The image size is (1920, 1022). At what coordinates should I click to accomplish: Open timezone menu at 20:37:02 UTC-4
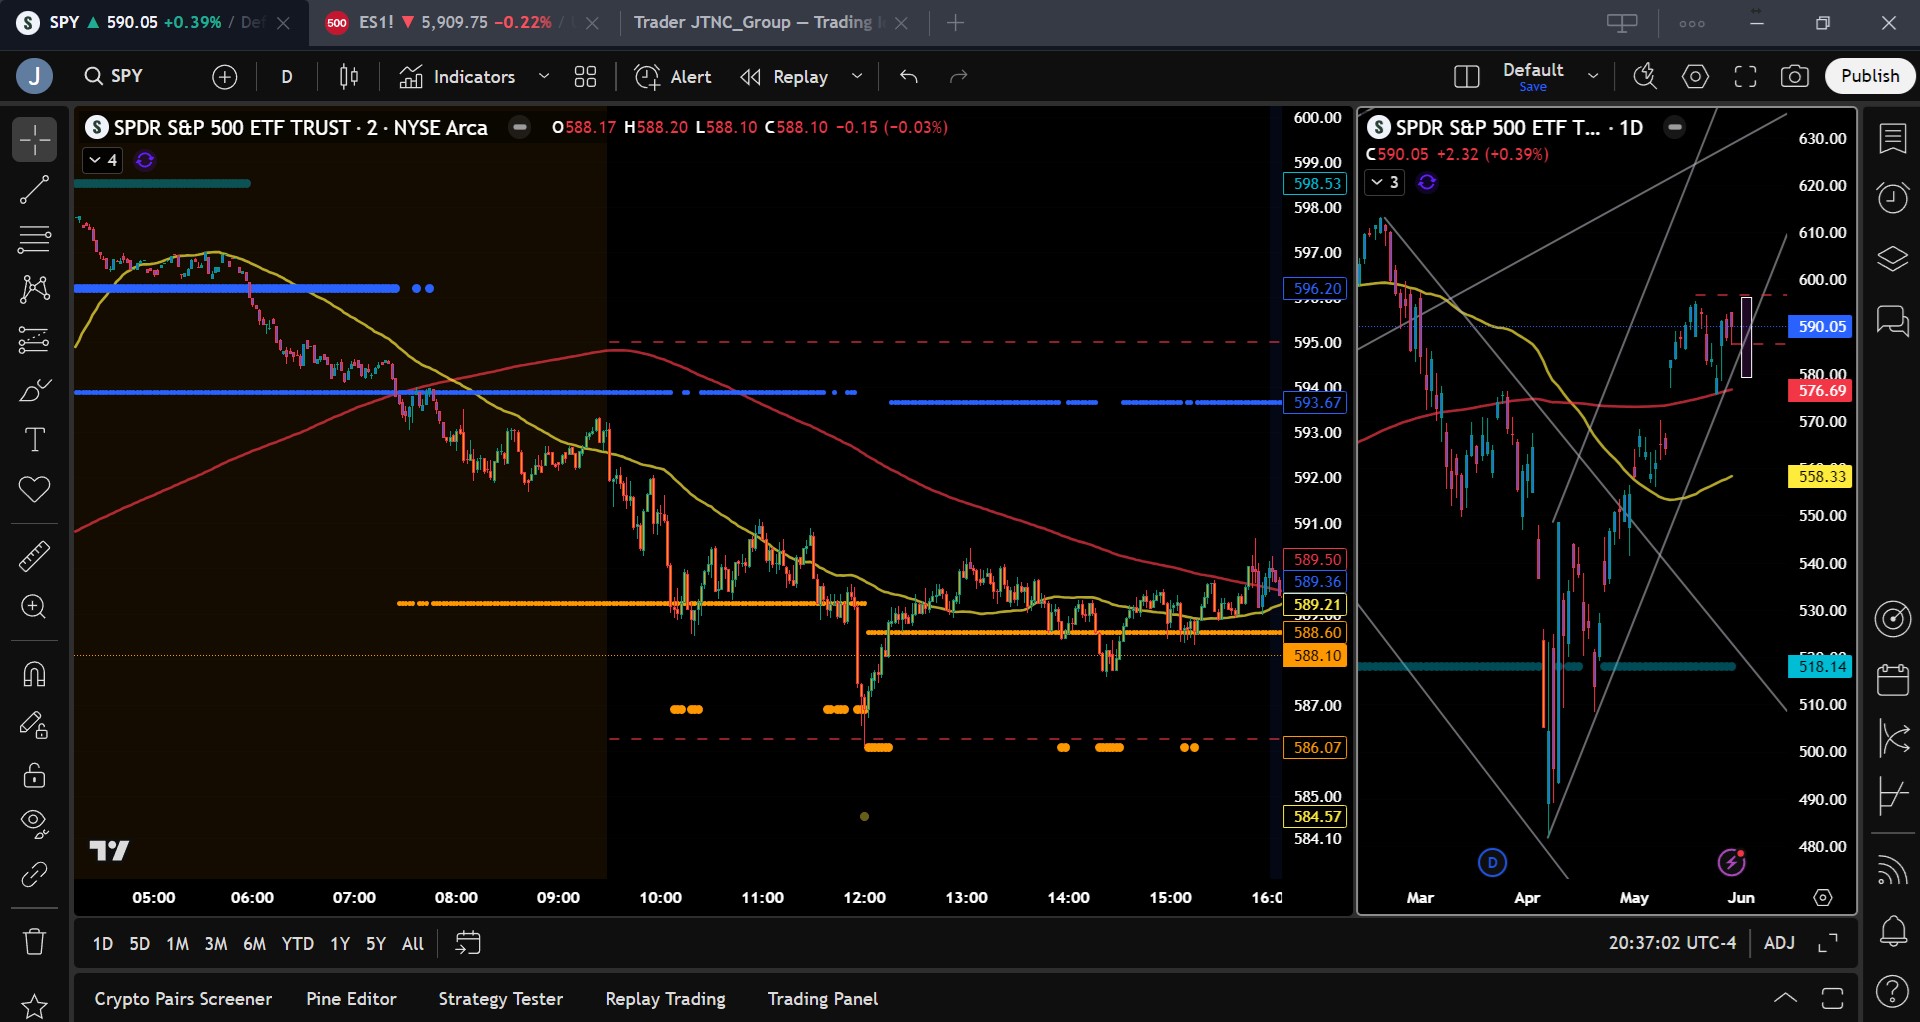pos(1672,943)
